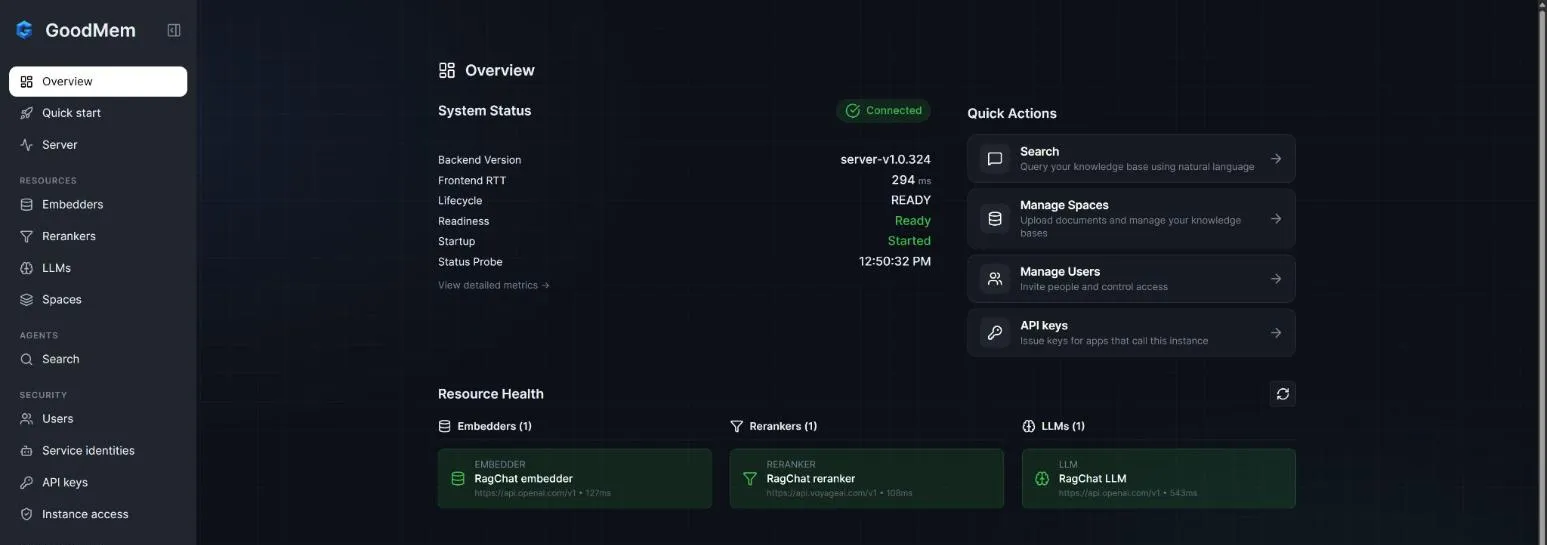Open the API keys quick action card
This screenshot has width=1547, height=545.
(x=1131, y=333)
